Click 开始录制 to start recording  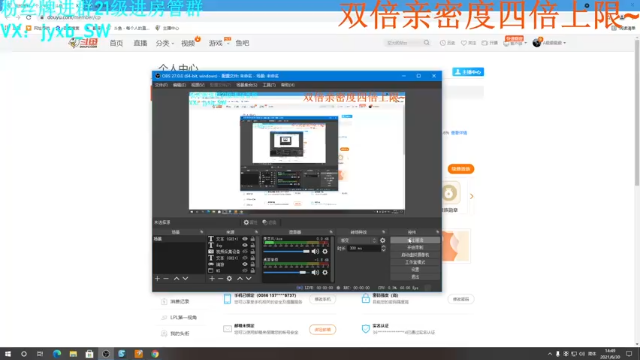[415, 248]
